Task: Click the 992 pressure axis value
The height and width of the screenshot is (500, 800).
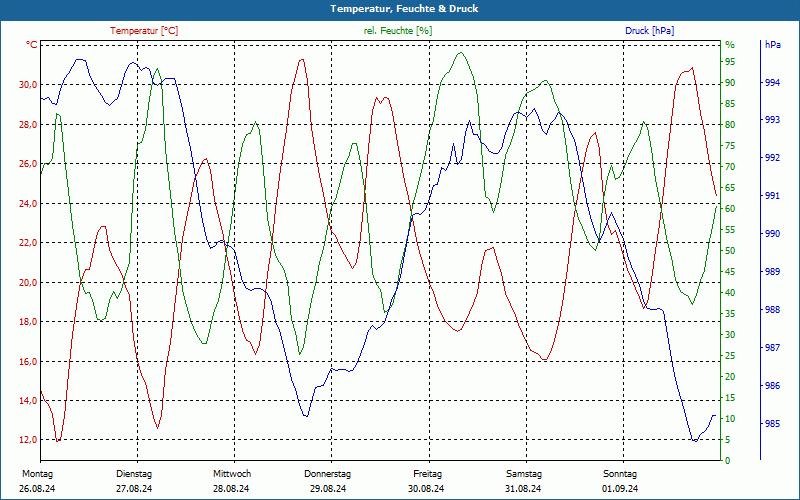Action: 772,158
